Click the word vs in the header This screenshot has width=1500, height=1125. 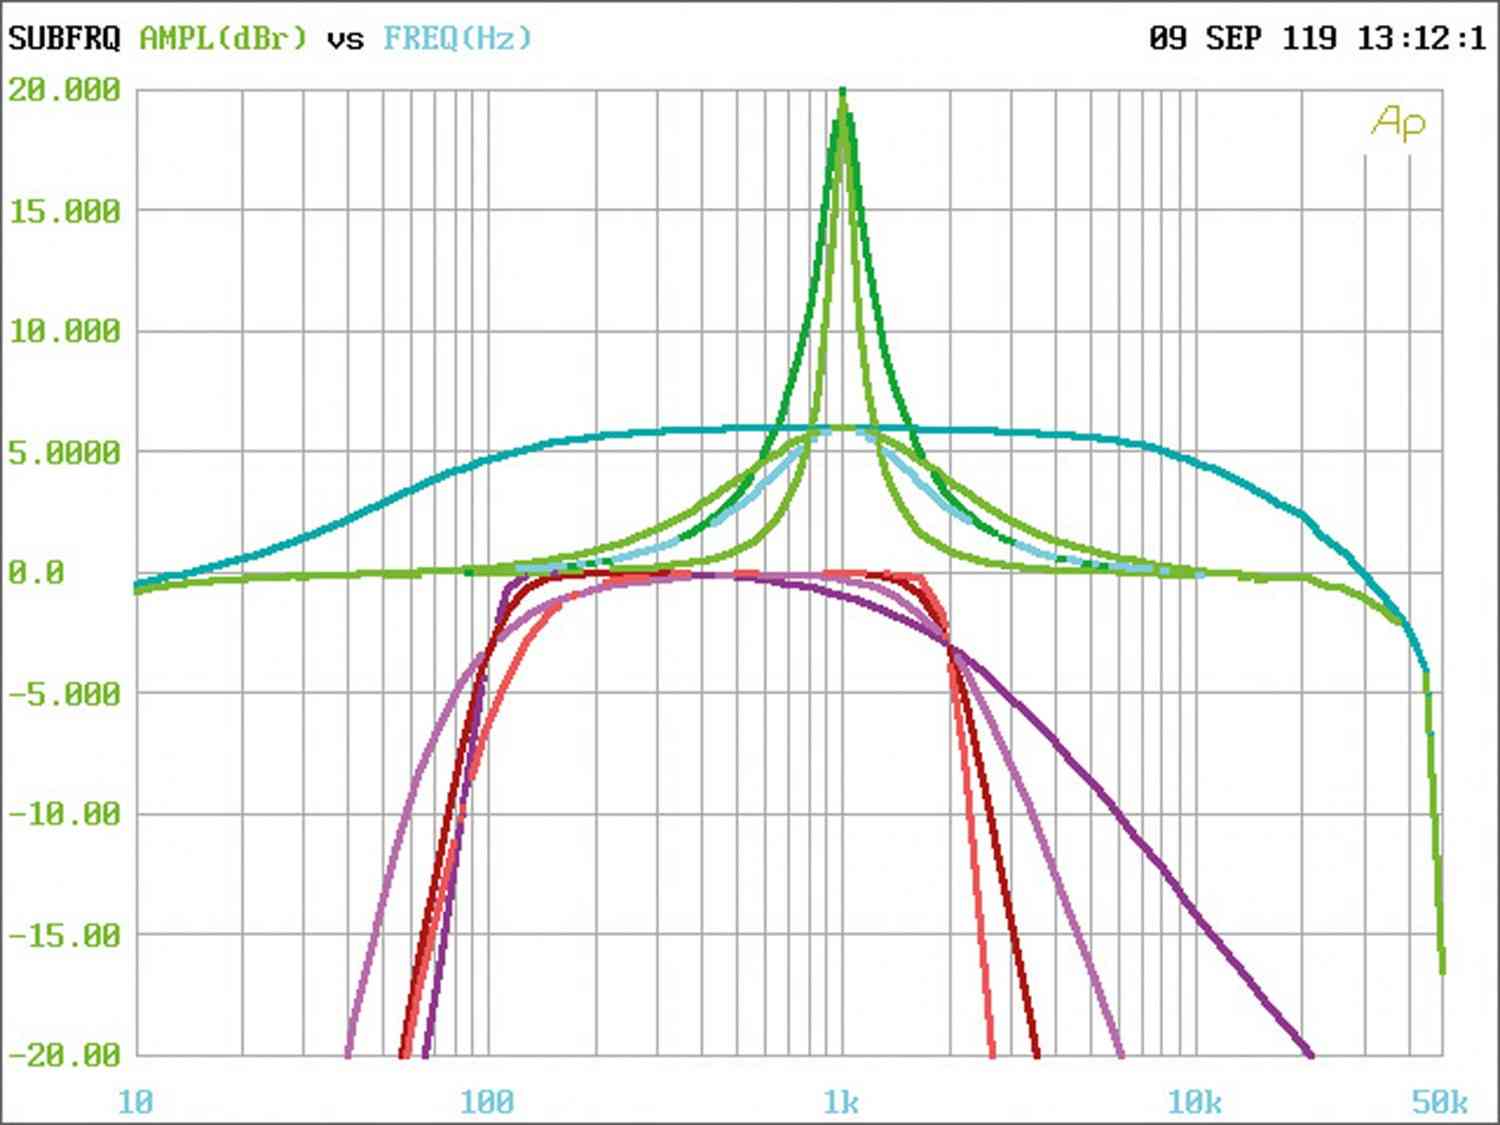(x=345, y=40)
